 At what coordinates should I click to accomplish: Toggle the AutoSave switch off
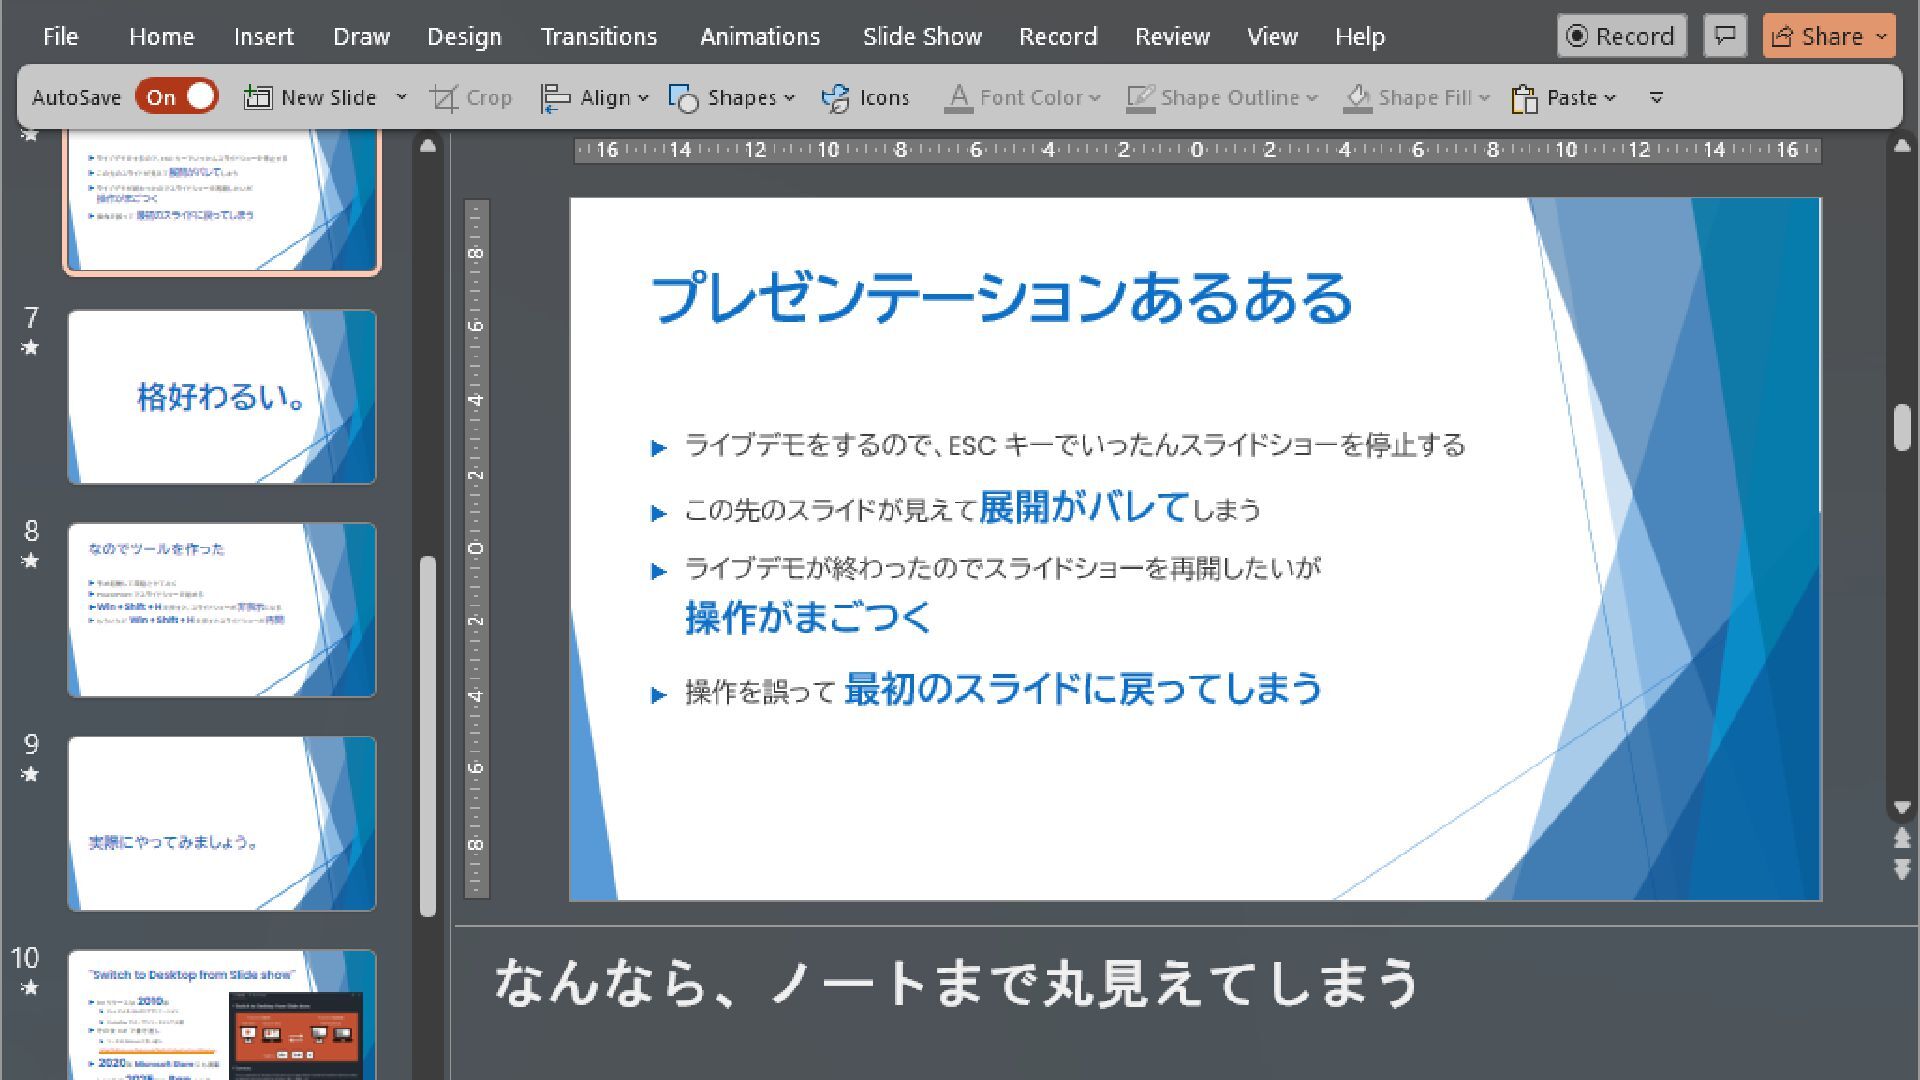tap(177, 97)
